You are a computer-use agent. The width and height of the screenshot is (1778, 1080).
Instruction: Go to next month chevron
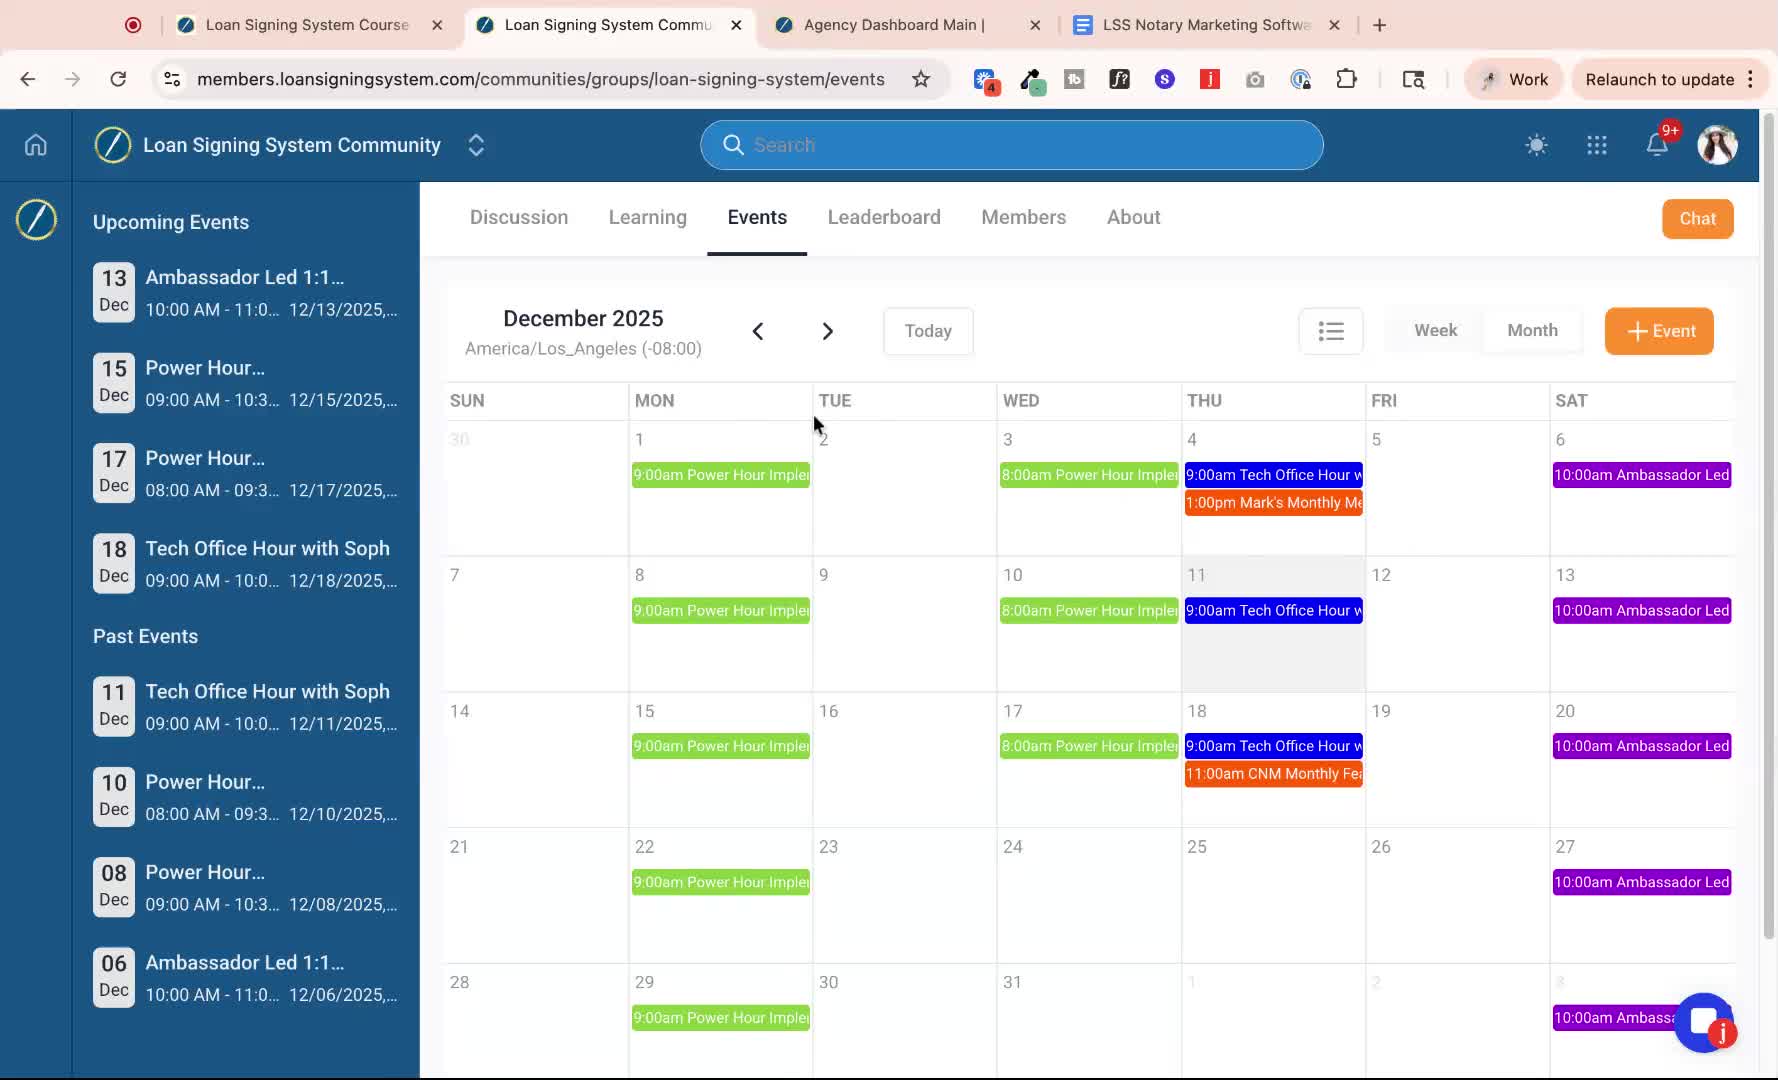(827, 331)
